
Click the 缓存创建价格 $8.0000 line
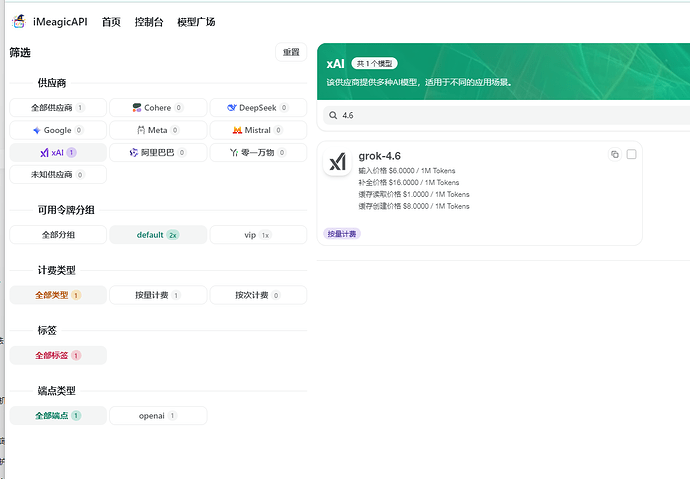point(414,206)
